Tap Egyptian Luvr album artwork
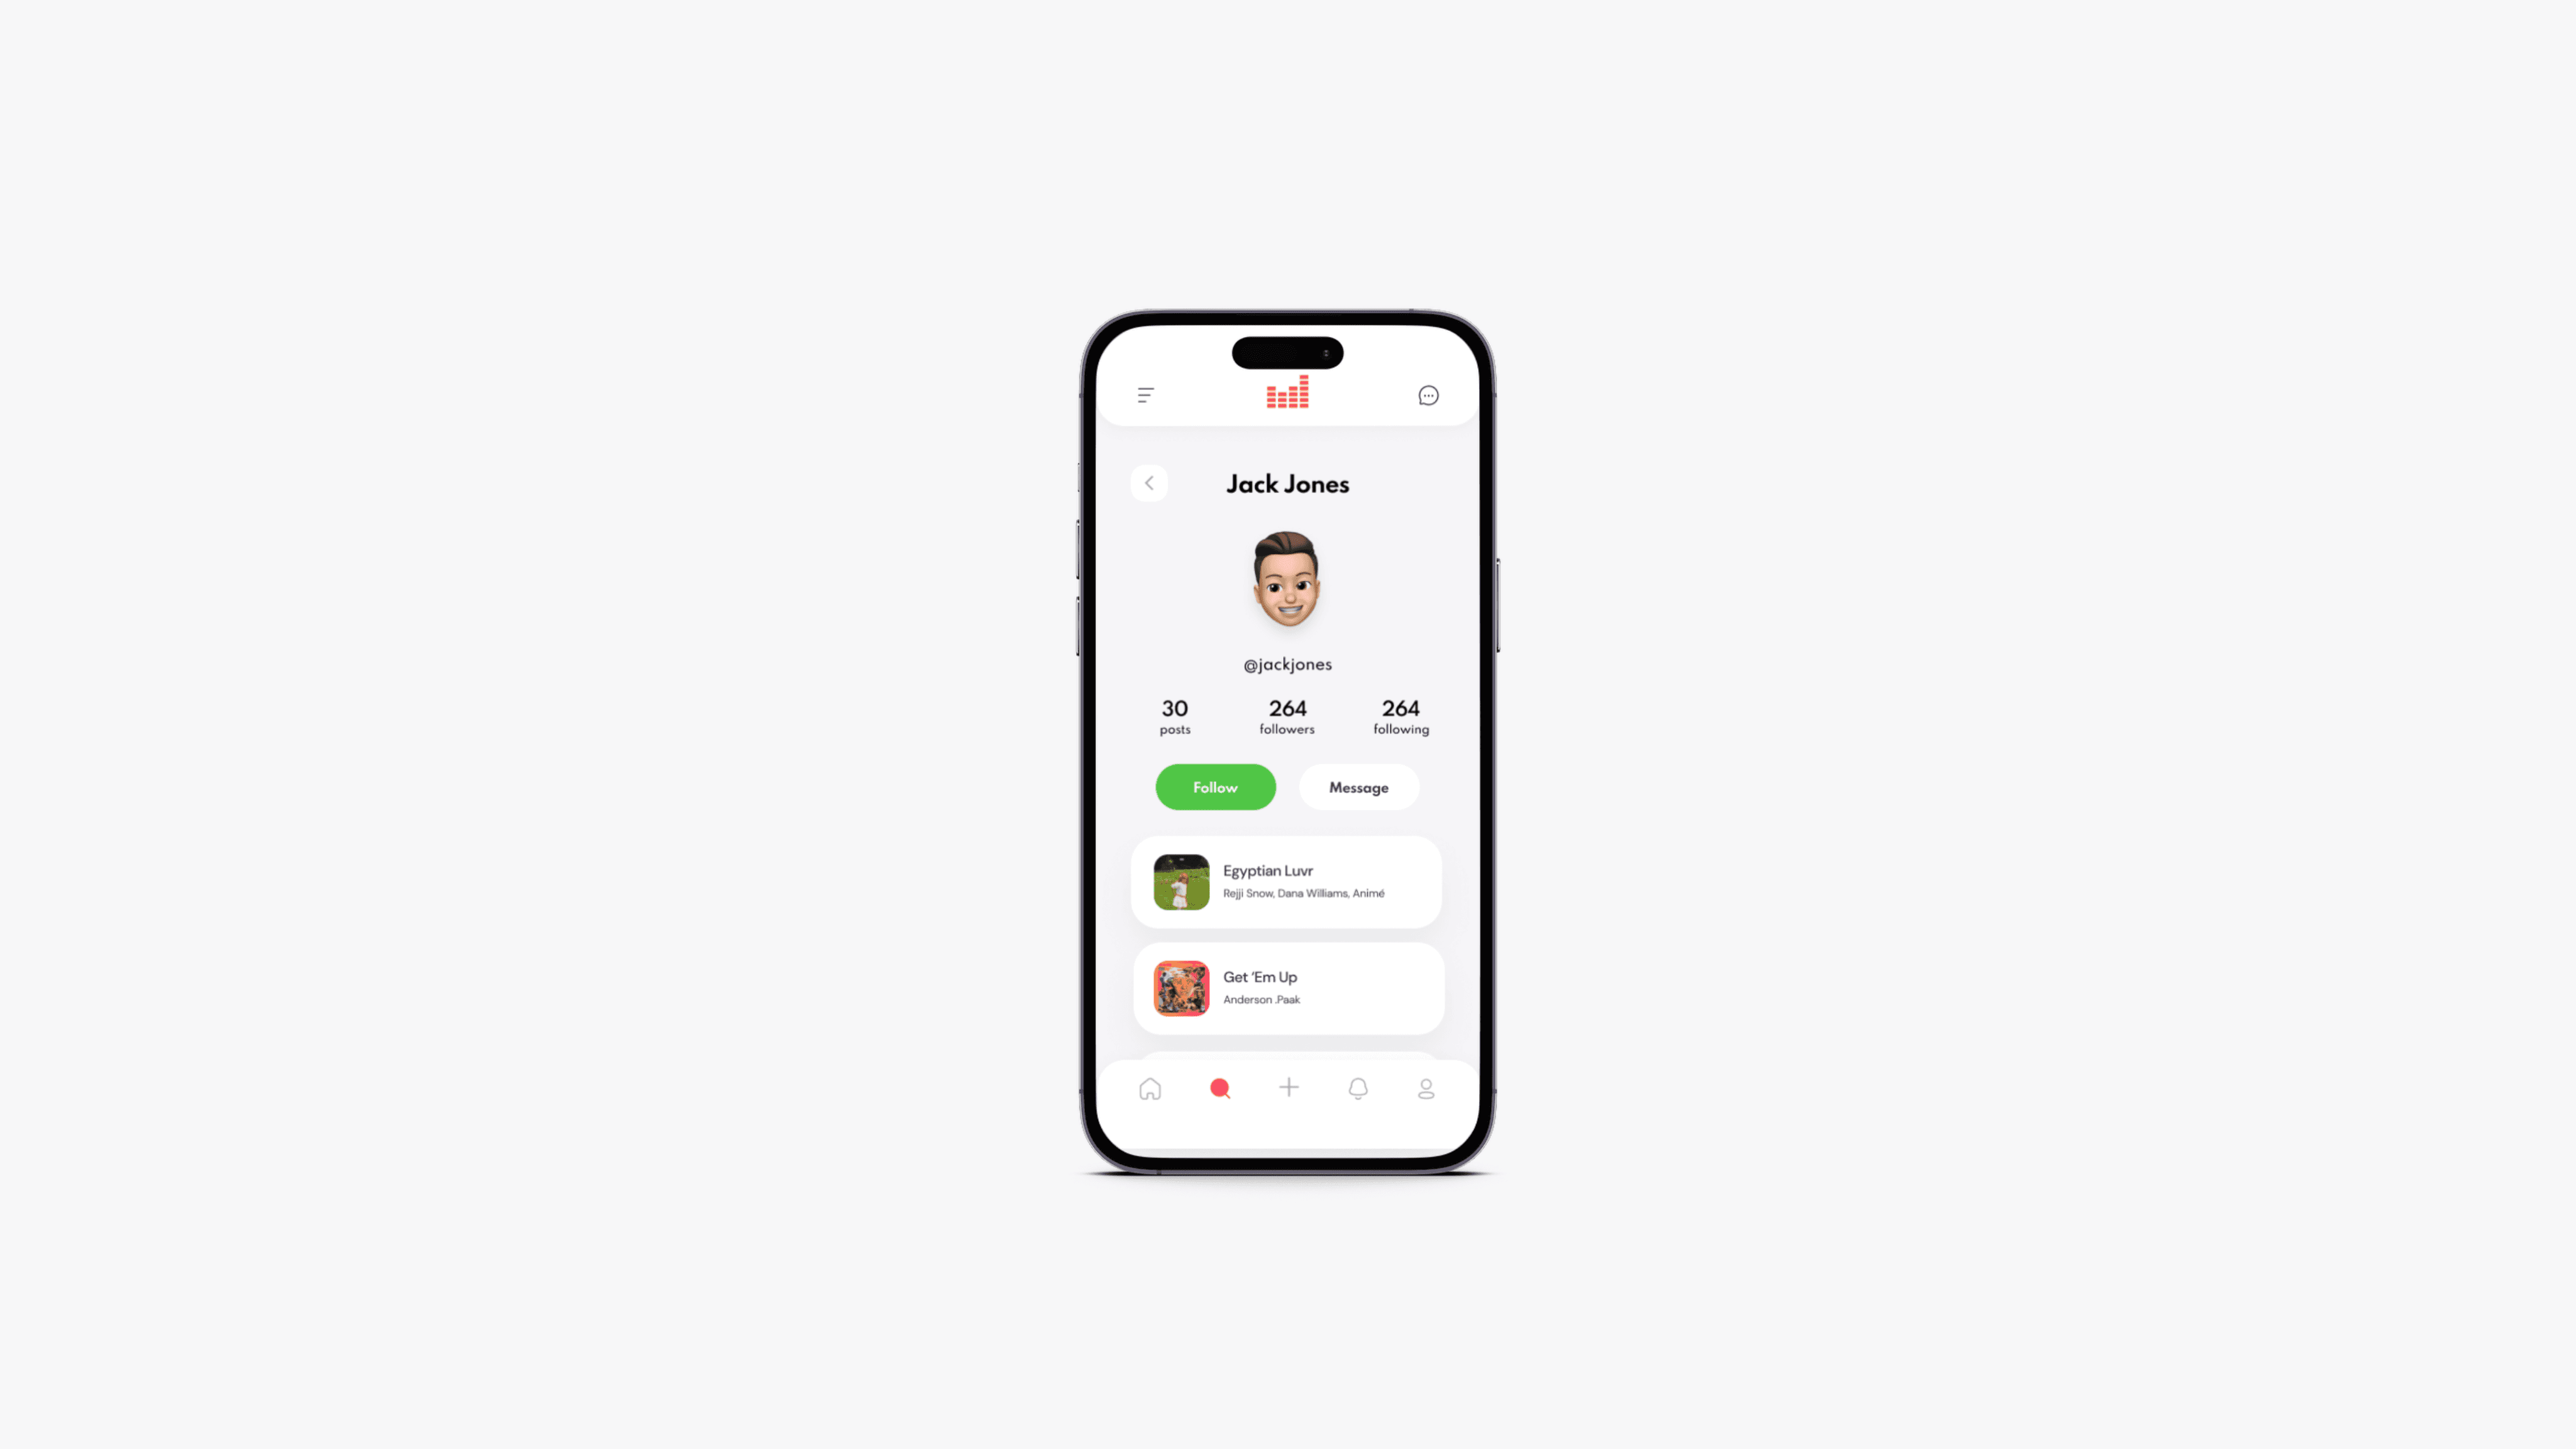Image resolution: width=2576 pixels, height=1449 pixels. pos(1180,881)
